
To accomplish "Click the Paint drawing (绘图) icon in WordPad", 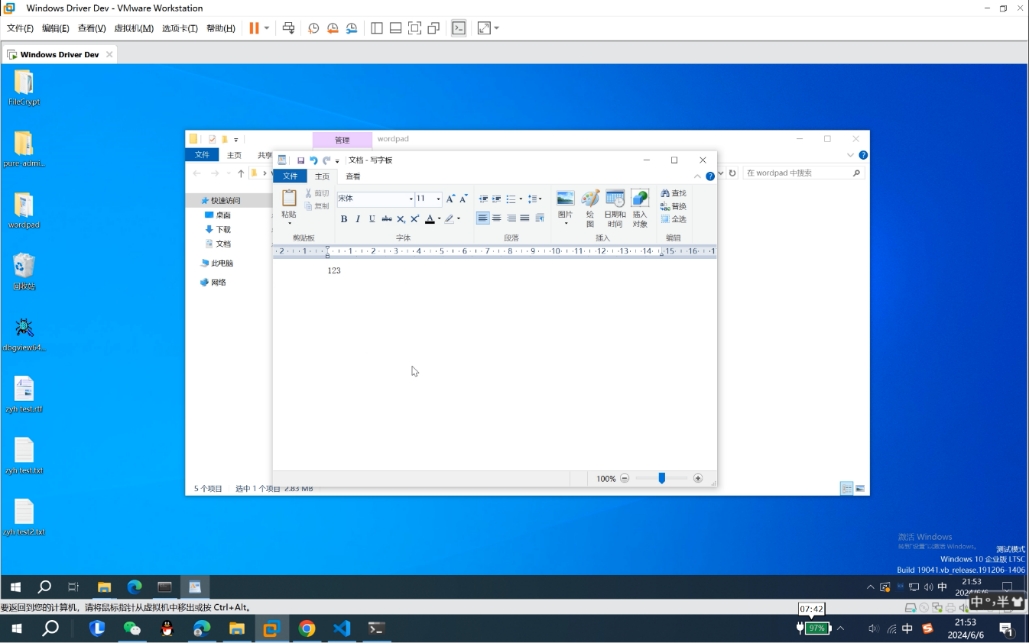I will point(590,205).
